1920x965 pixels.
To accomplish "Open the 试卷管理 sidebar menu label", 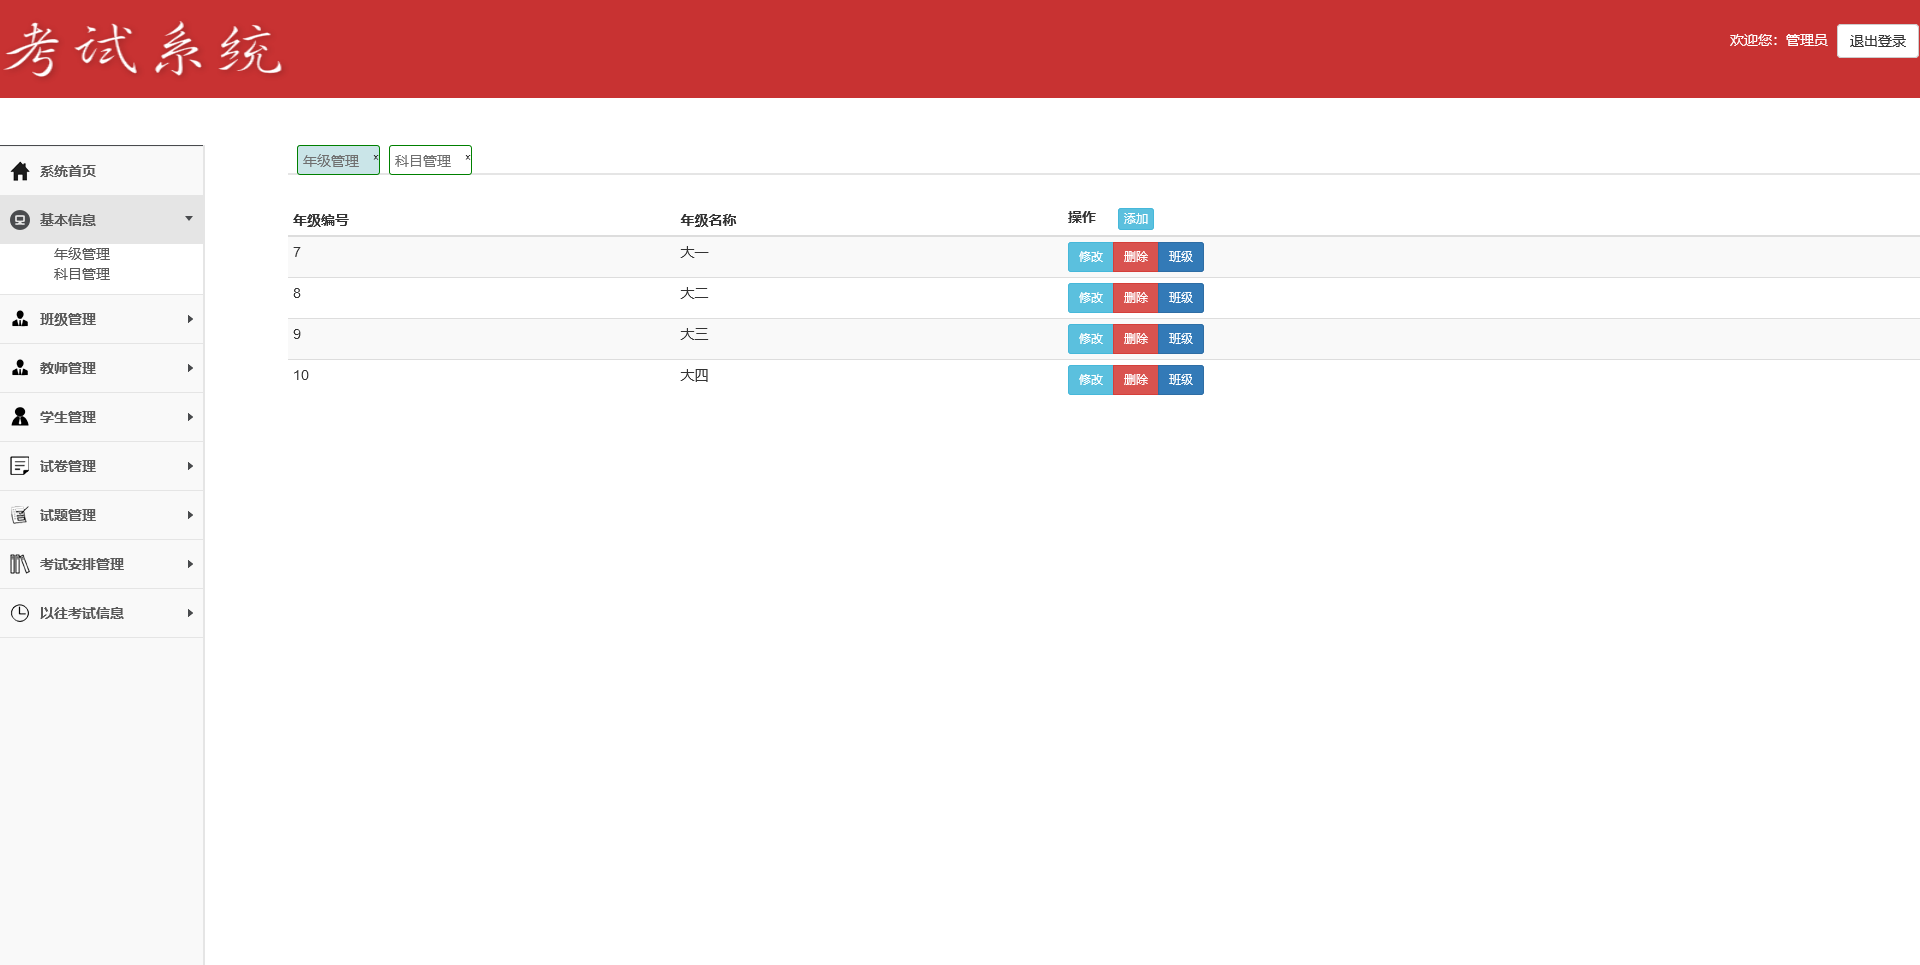I will 68,466.
